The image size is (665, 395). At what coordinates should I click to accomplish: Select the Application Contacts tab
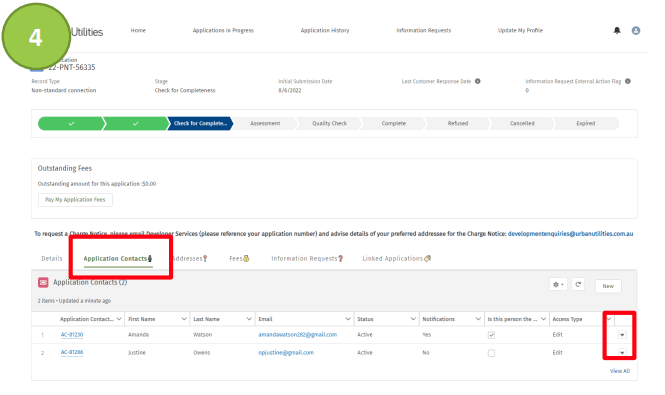click(x=117, y=258)
